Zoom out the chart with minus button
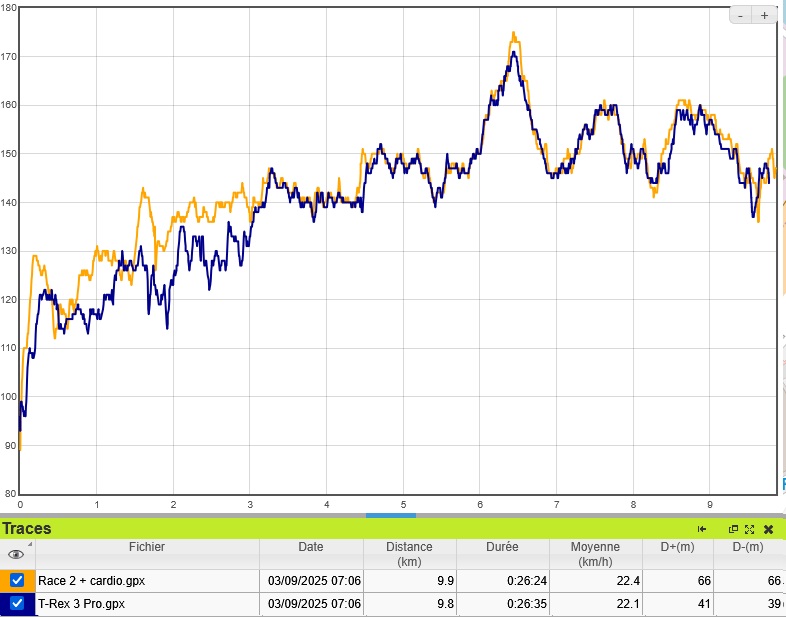The width and height of the screenshot is (786, 617). 740,15
